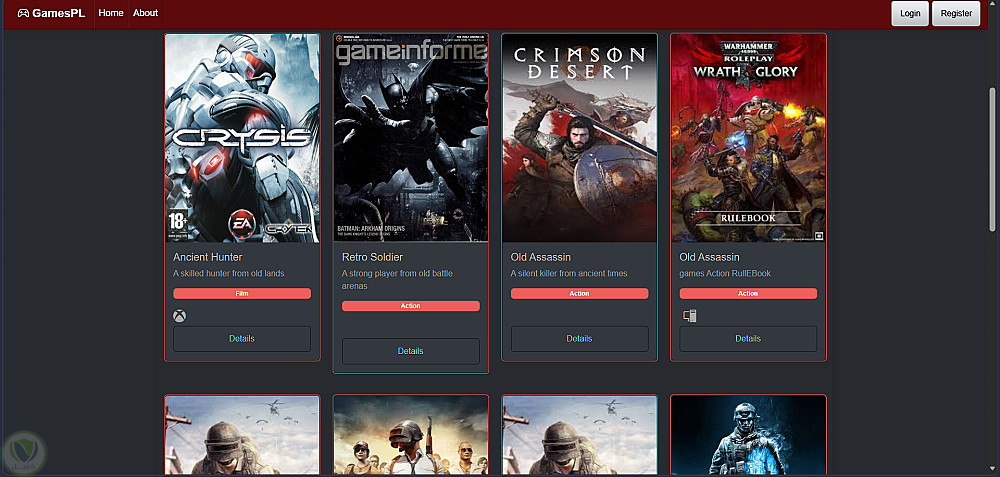Click the blue soldier cover thumbnail in bottom row
The height and width of the screenshot is (477, 1000).
tap(748, 435)
